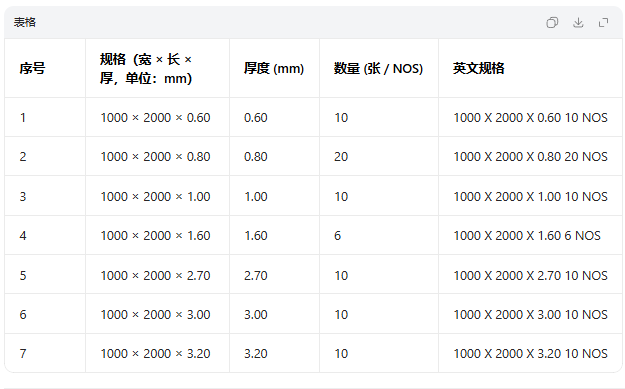Click 1000 X 2000 X 0.80 20 NOS

531,157
